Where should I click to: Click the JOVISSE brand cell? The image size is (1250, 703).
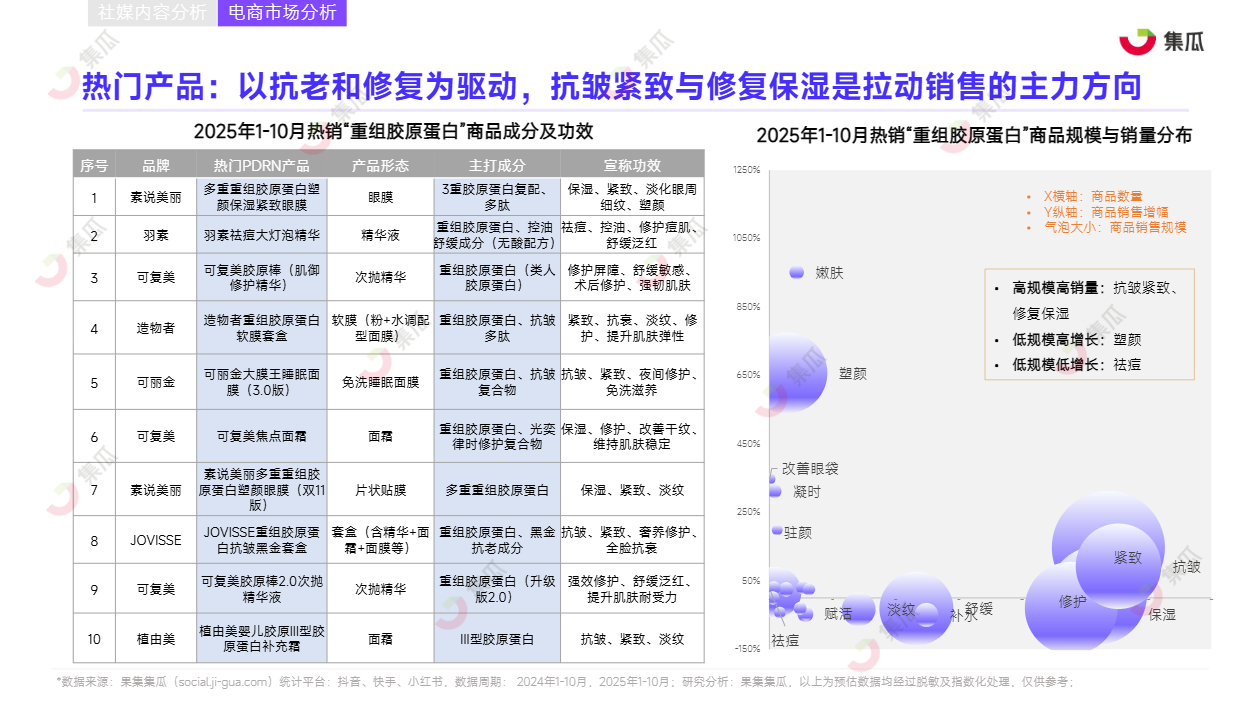click(156, 540)
